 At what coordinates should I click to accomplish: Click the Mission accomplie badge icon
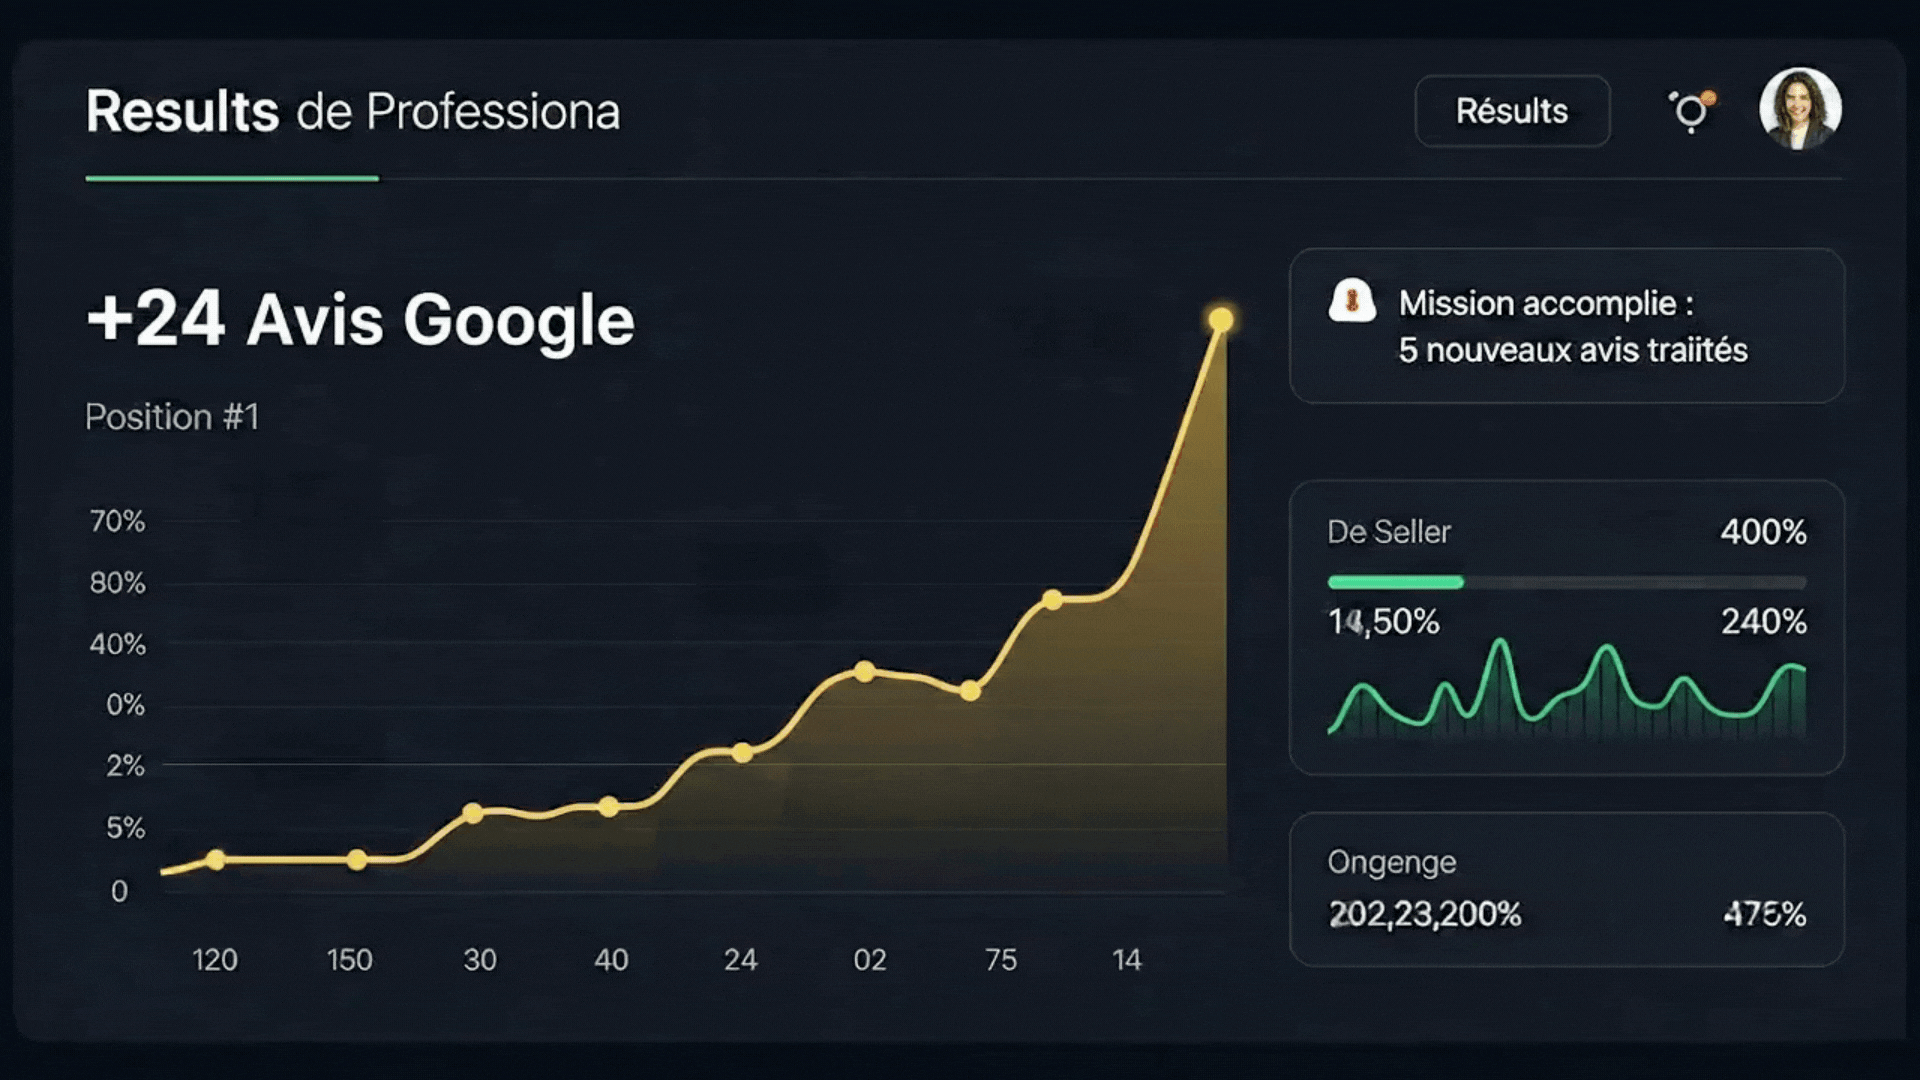point(1352,300)
